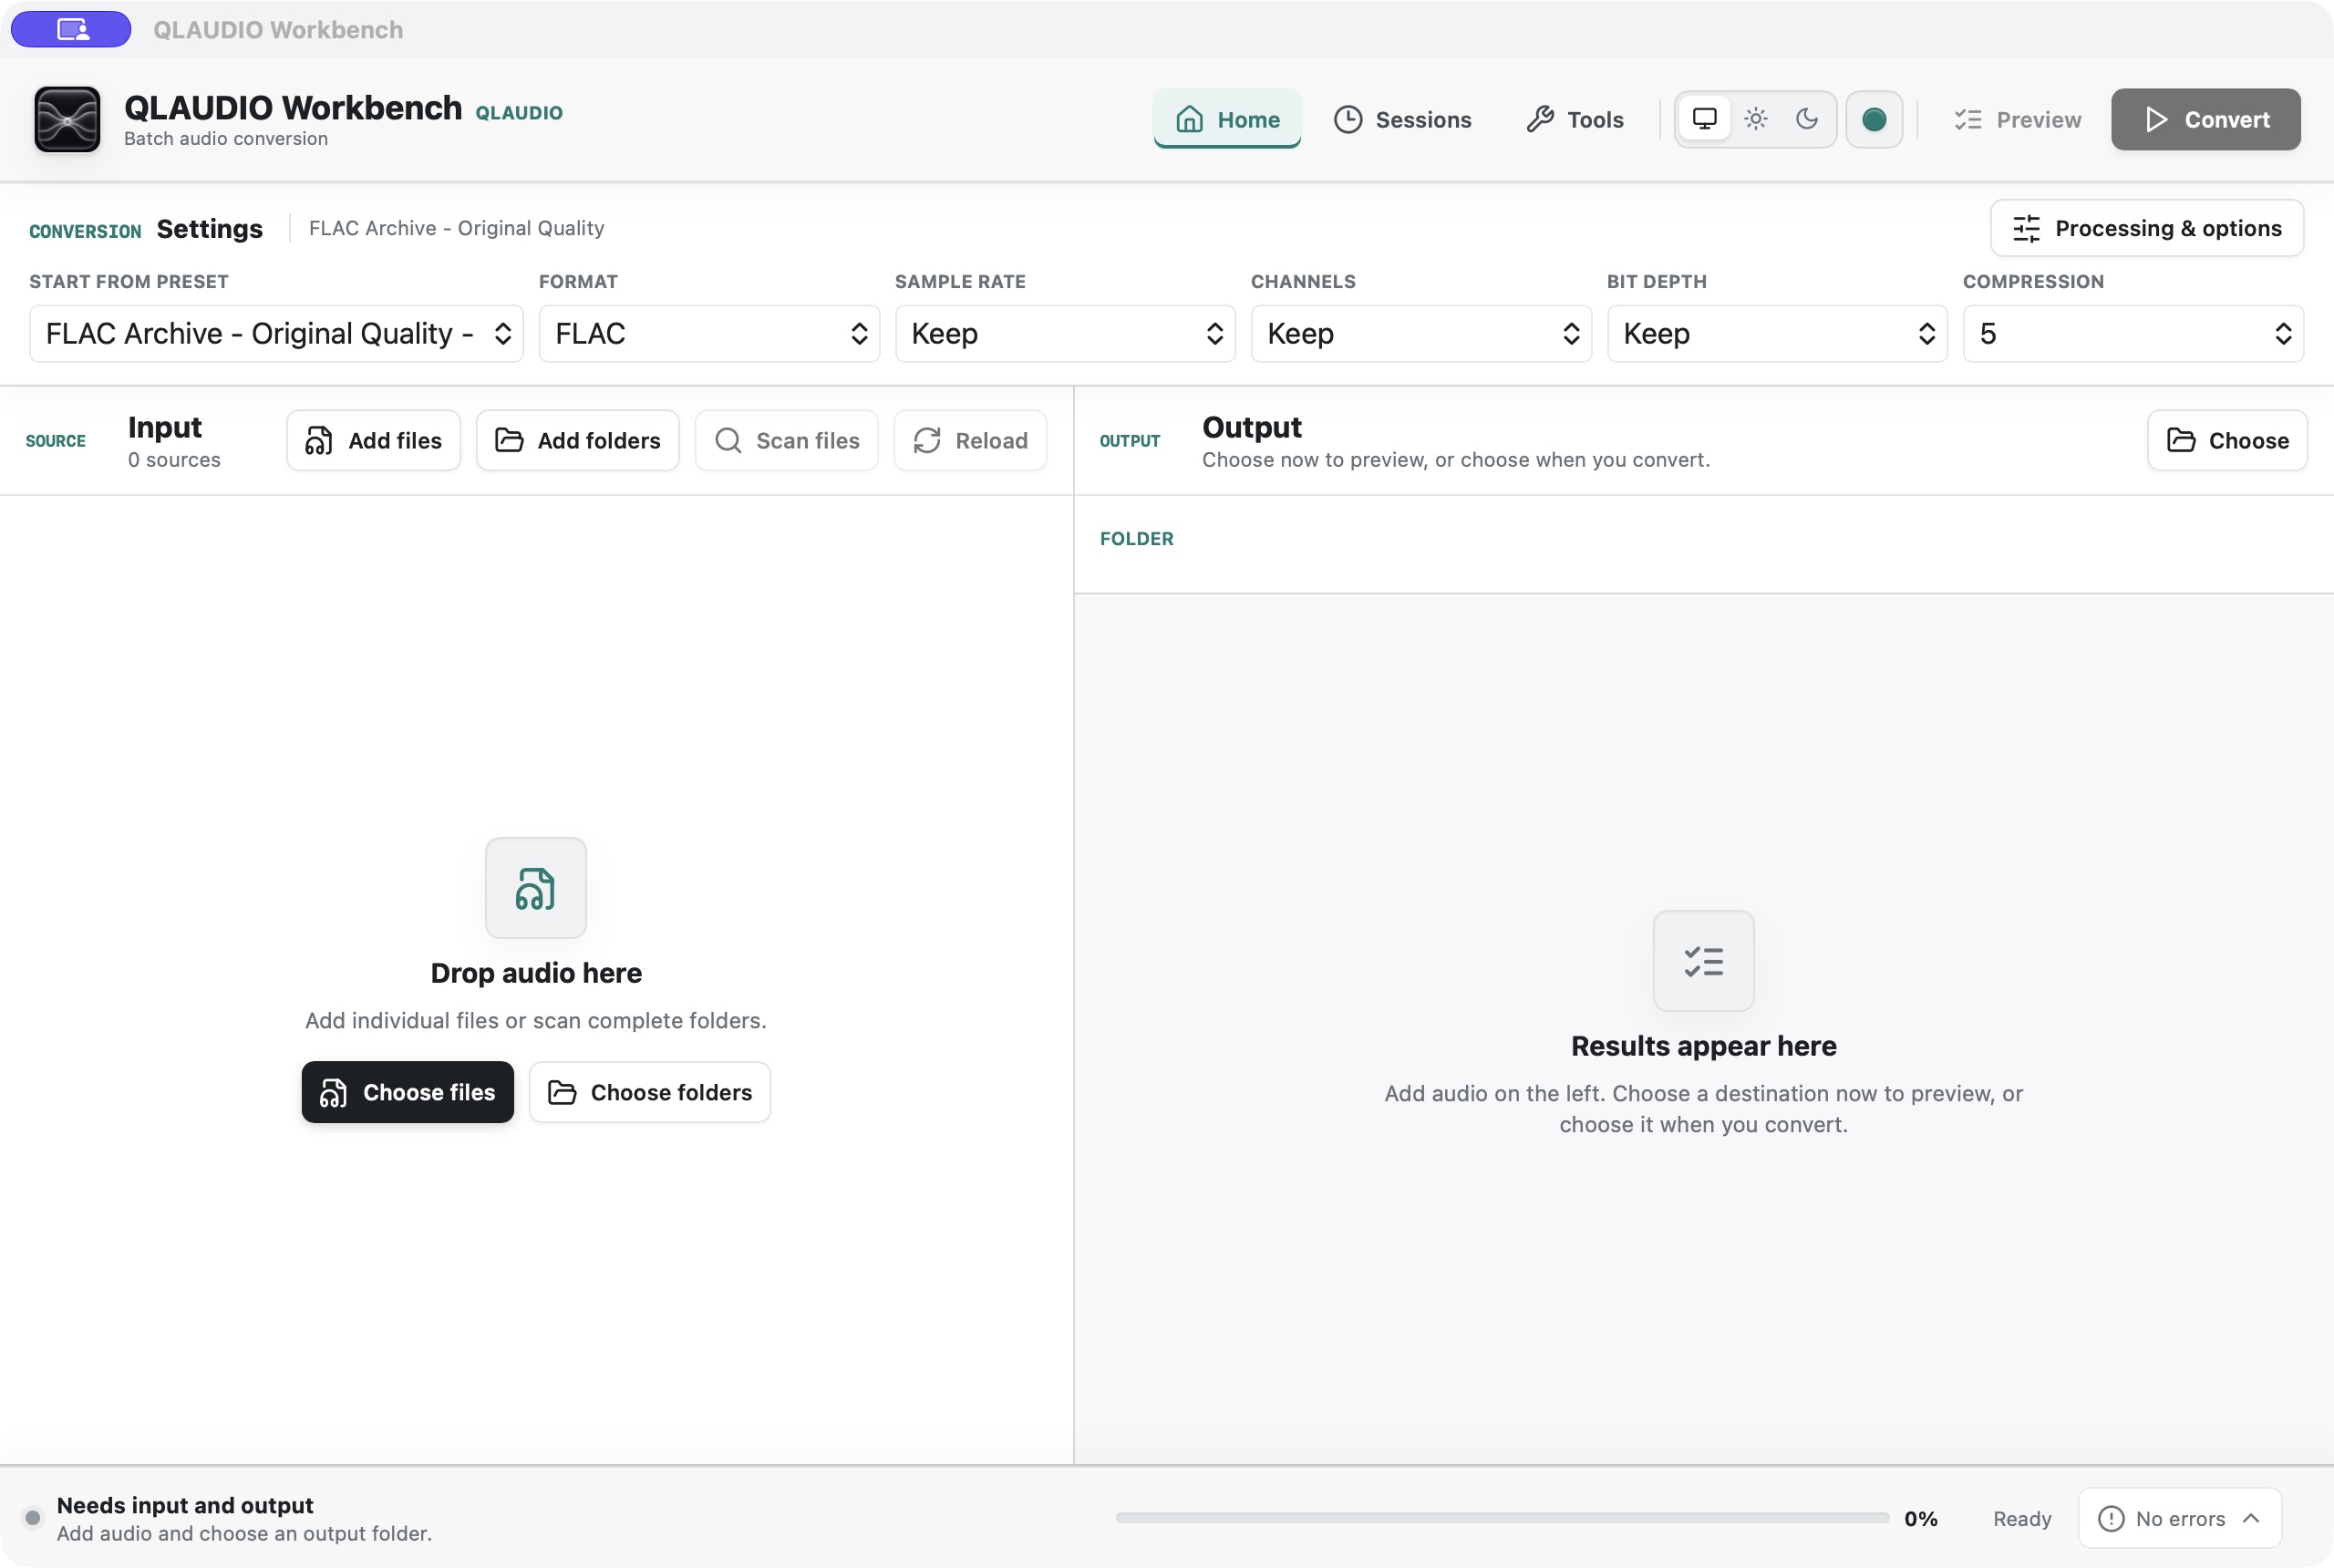Screen dimensions: 2334x1568
Task: Click the "Ready" status label
Action: pyautogui.click(x=2022, y=1519)
